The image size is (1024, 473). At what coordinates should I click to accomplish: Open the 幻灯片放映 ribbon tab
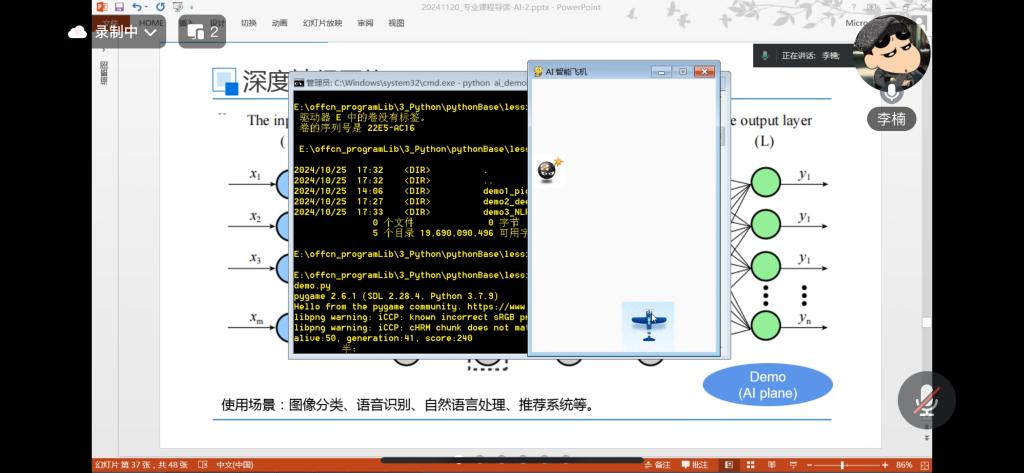coord(321,22)
